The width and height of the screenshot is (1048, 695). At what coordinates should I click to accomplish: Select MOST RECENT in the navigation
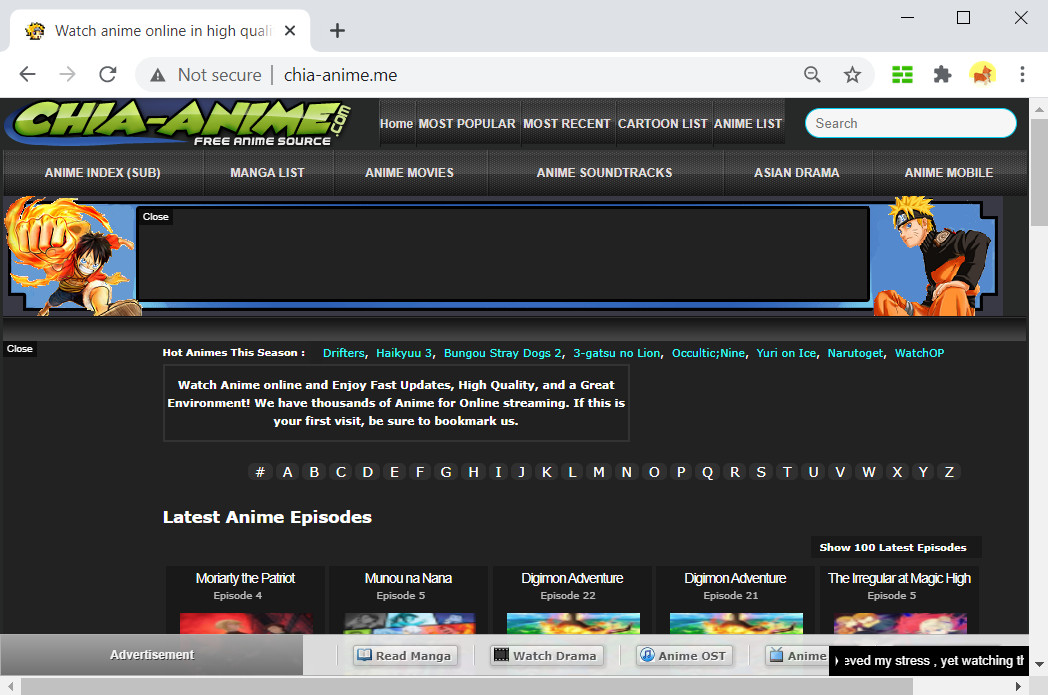(567, 123)
